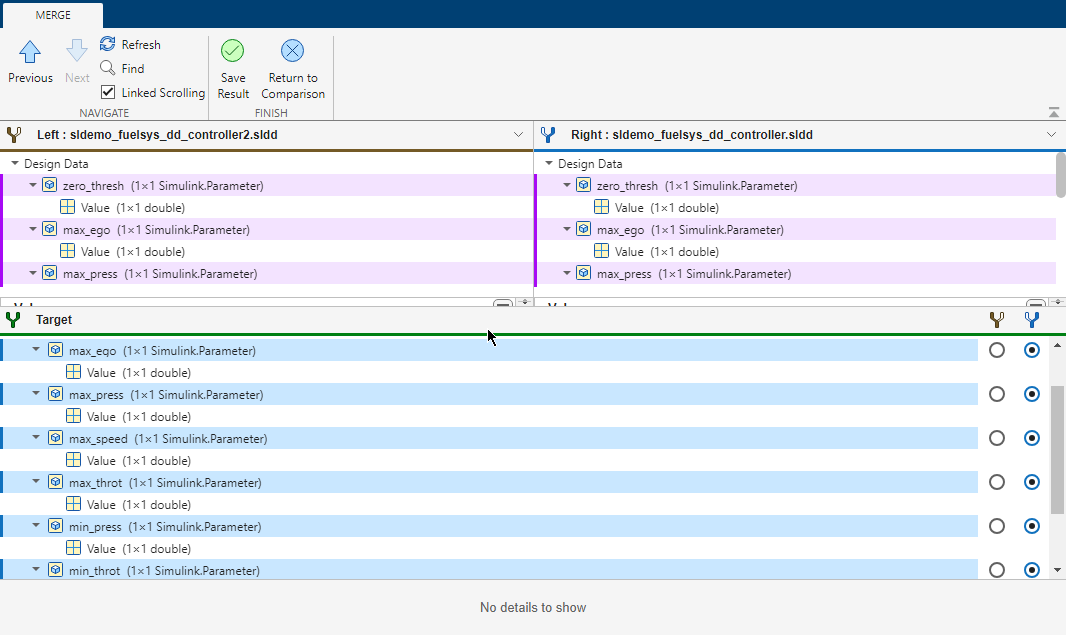Screen dimensions: 1066x635
Task: Collapse Design Data node in Left pane
Action: pos(15,164)
